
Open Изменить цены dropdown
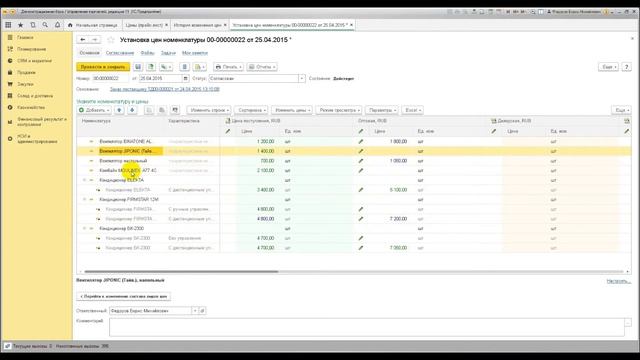[x=292, y=110]
